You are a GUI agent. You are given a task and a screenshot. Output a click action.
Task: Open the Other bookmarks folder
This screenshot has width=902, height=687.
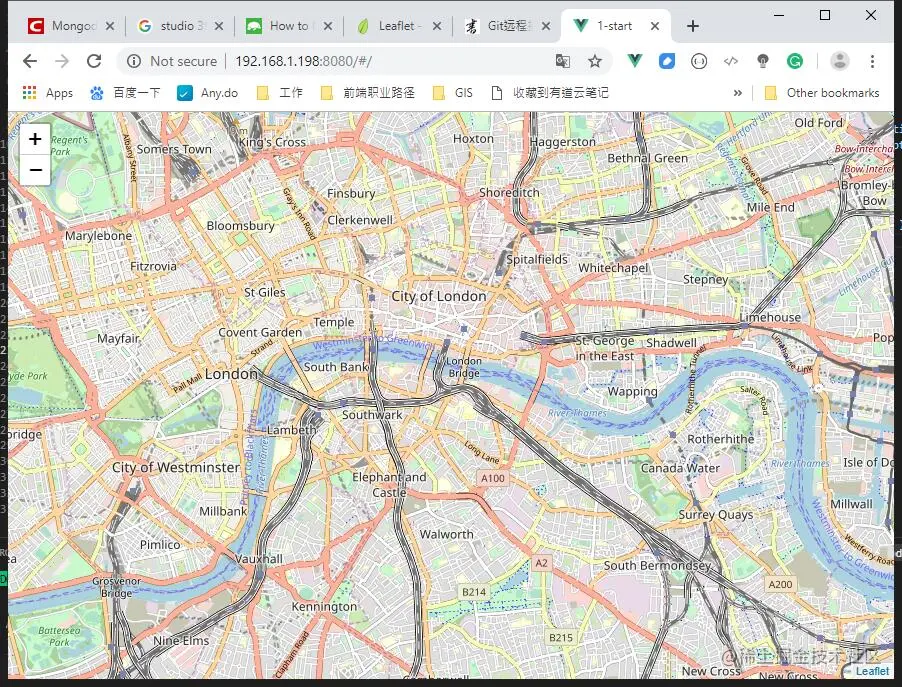[822, 93]
